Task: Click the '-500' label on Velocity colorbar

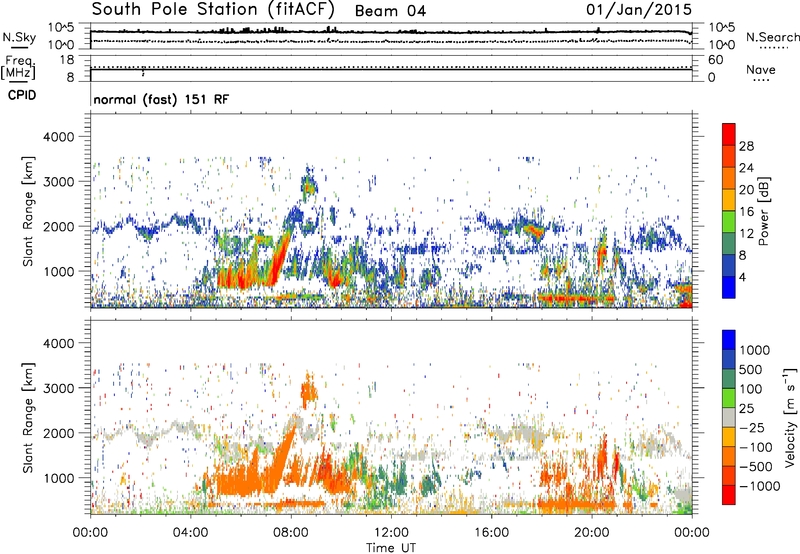Action: (x=756, y=466)
